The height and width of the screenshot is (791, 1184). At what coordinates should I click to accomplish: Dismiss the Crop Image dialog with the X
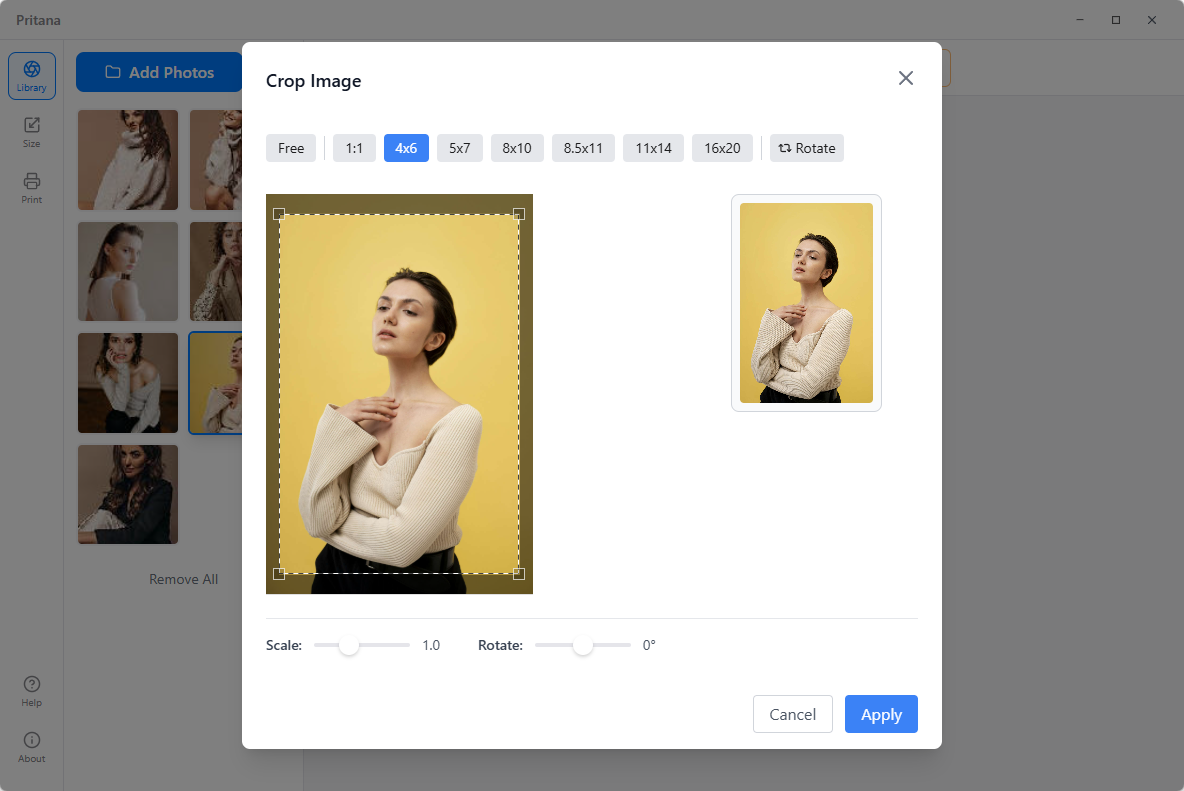click(906, 78)
